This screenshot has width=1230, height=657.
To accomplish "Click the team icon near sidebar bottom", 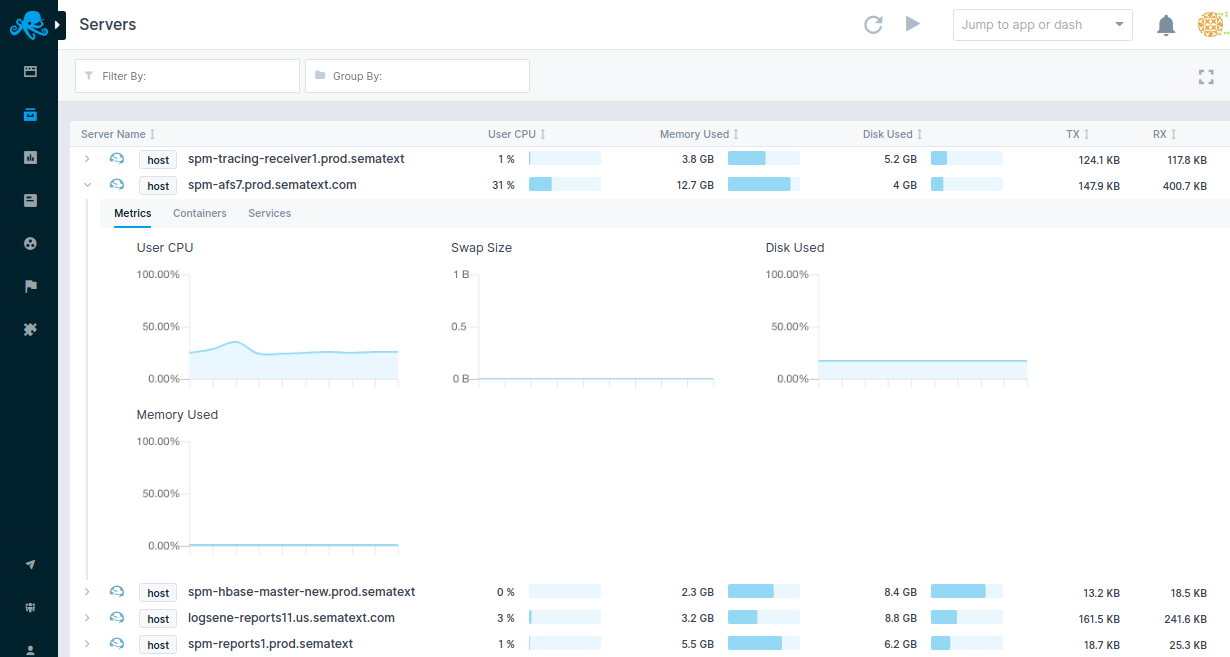I will click(30, 608).
